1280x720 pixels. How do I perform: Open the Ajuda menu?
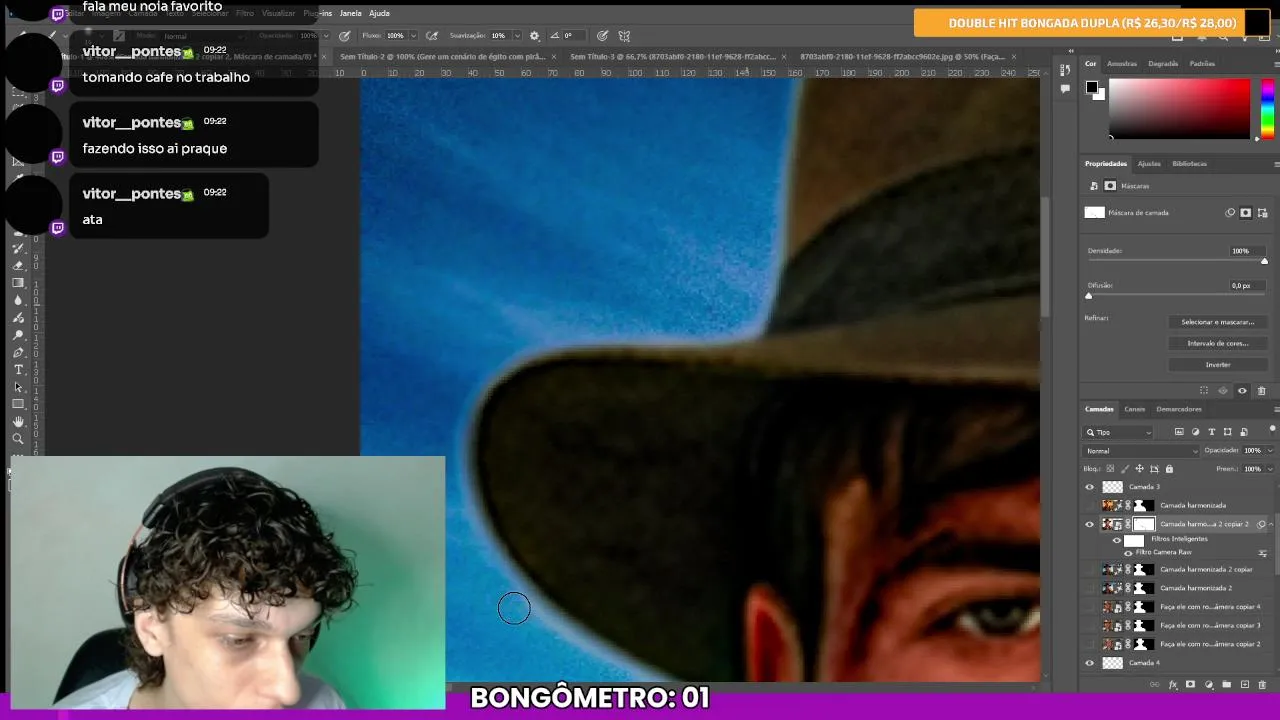click(379, 14)
